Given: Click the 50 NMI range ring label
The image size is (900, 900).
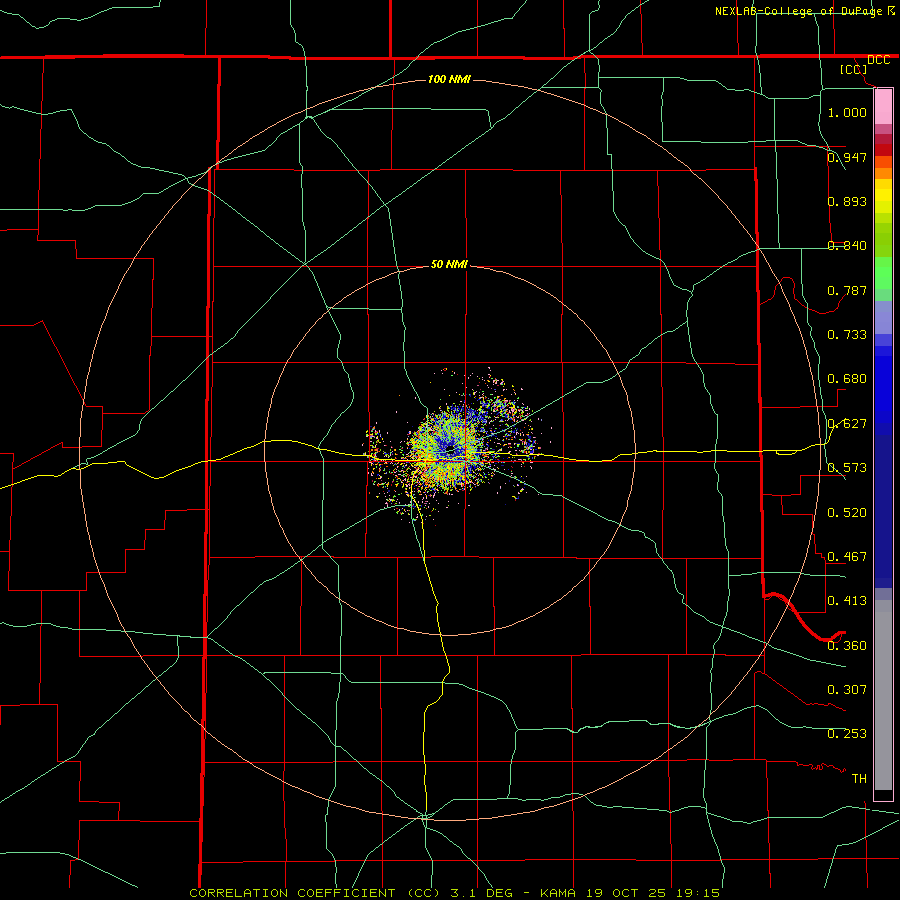Looking at the screenshot, I should (449, 264).
